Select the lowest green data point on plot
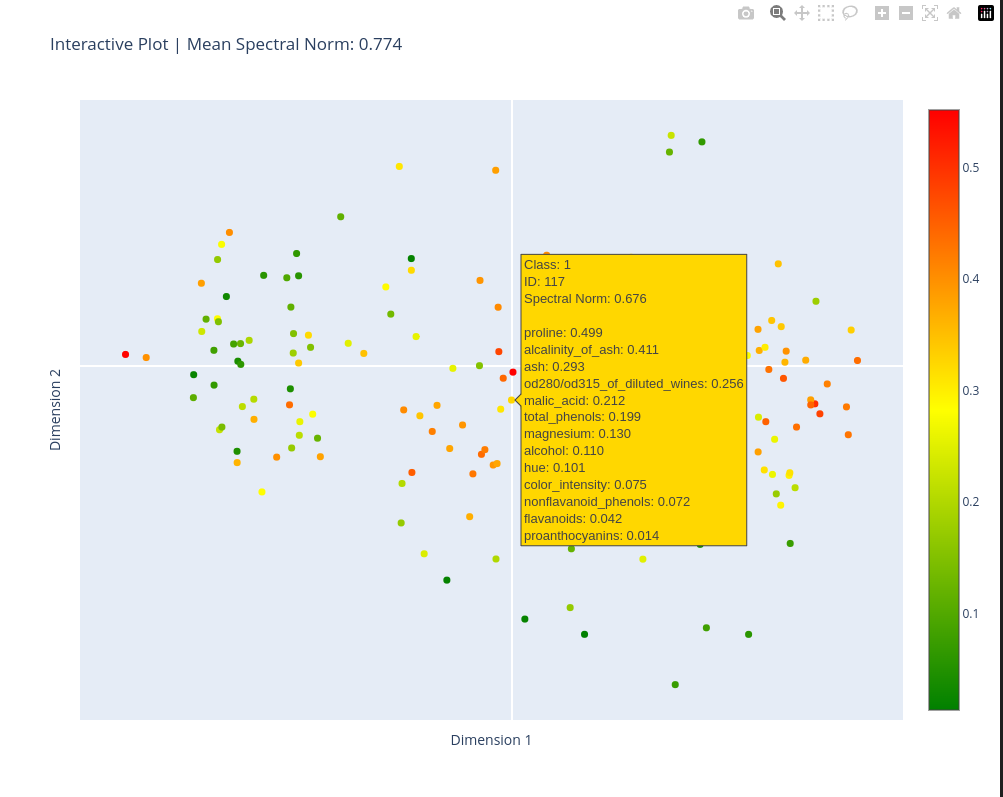 pos(675,685)
